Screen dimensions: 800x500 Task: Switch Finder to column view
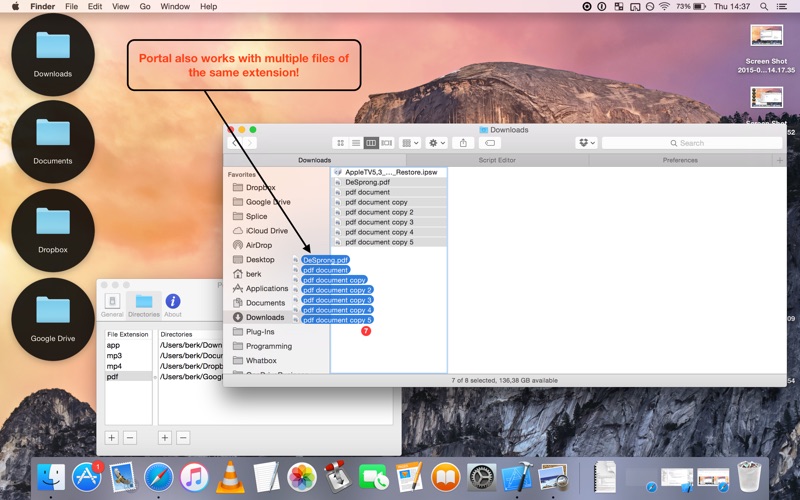[x=371, y=143]
